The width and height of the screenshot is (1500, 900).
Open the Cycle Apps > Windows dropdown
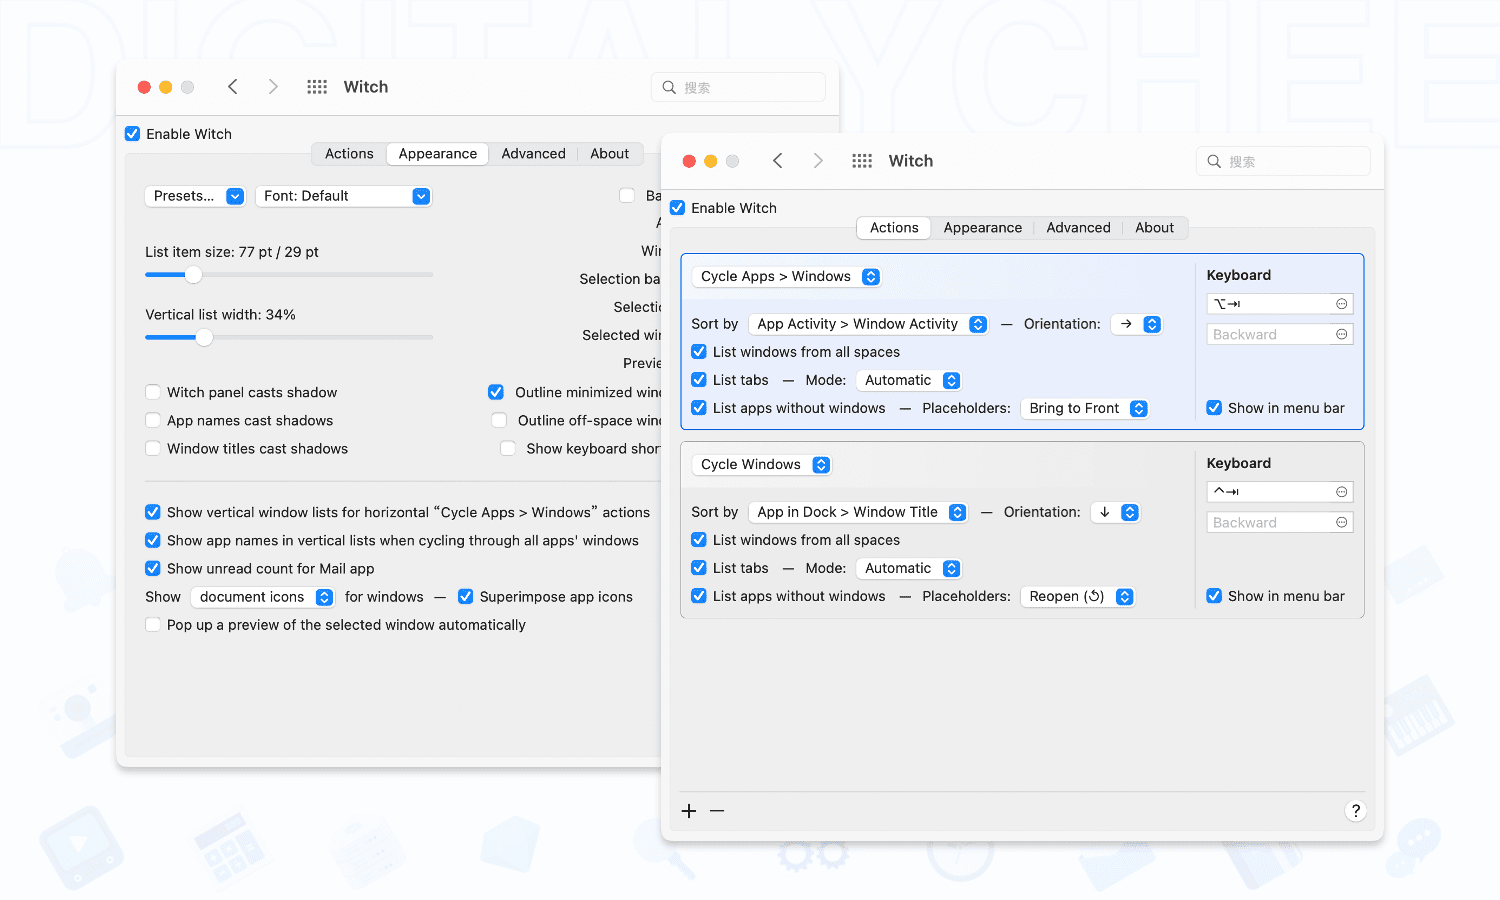787,277
